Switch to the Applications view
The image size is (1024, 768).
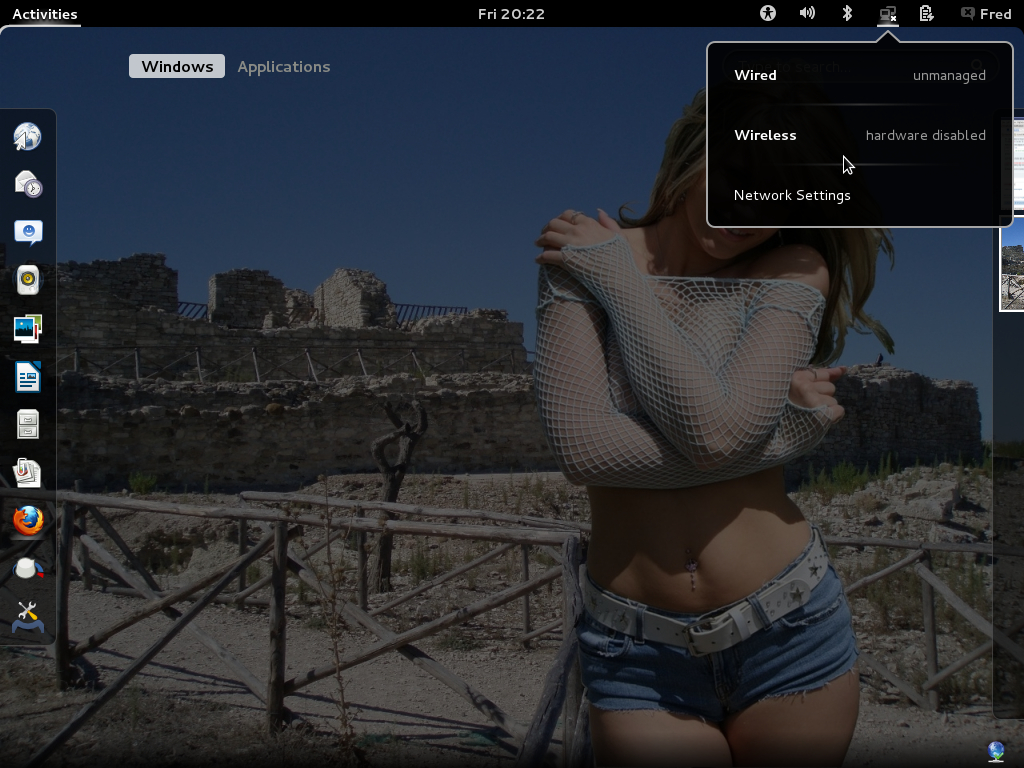click(x=284, y=67)
